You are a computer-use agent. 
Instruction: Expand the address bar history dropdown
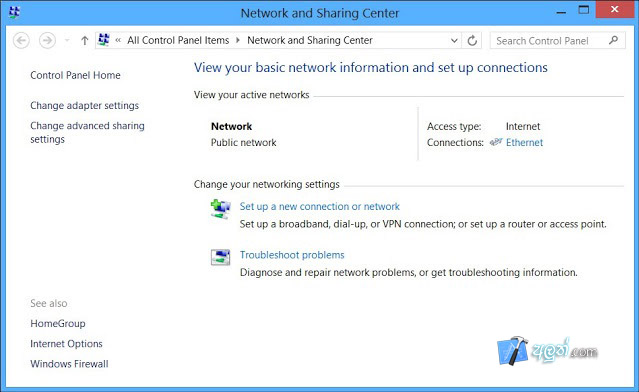[x=454, y=41]
